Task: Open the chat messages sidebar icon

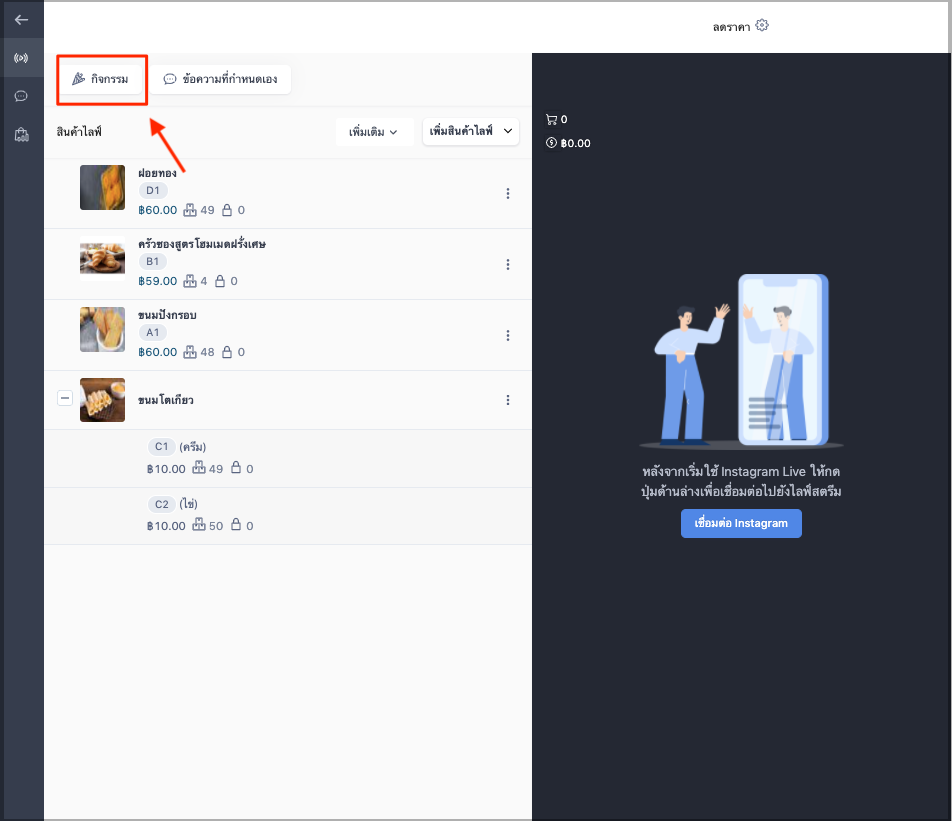Action: [x=21, y=96]
